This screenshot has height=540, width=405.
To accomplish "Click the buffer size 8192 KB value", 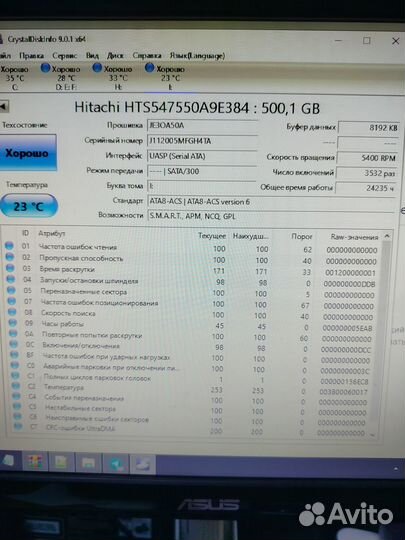I will point(369,128).
